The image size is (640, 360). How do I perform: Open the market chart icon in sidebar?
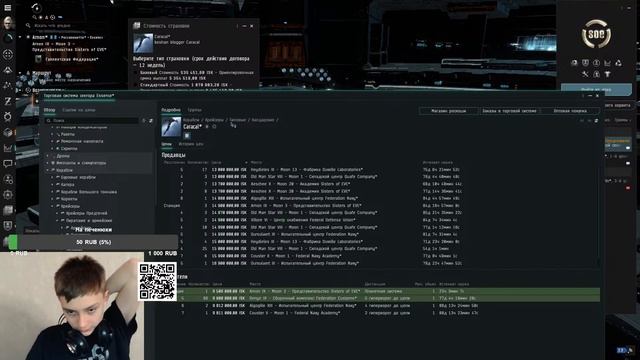[7, 148]
